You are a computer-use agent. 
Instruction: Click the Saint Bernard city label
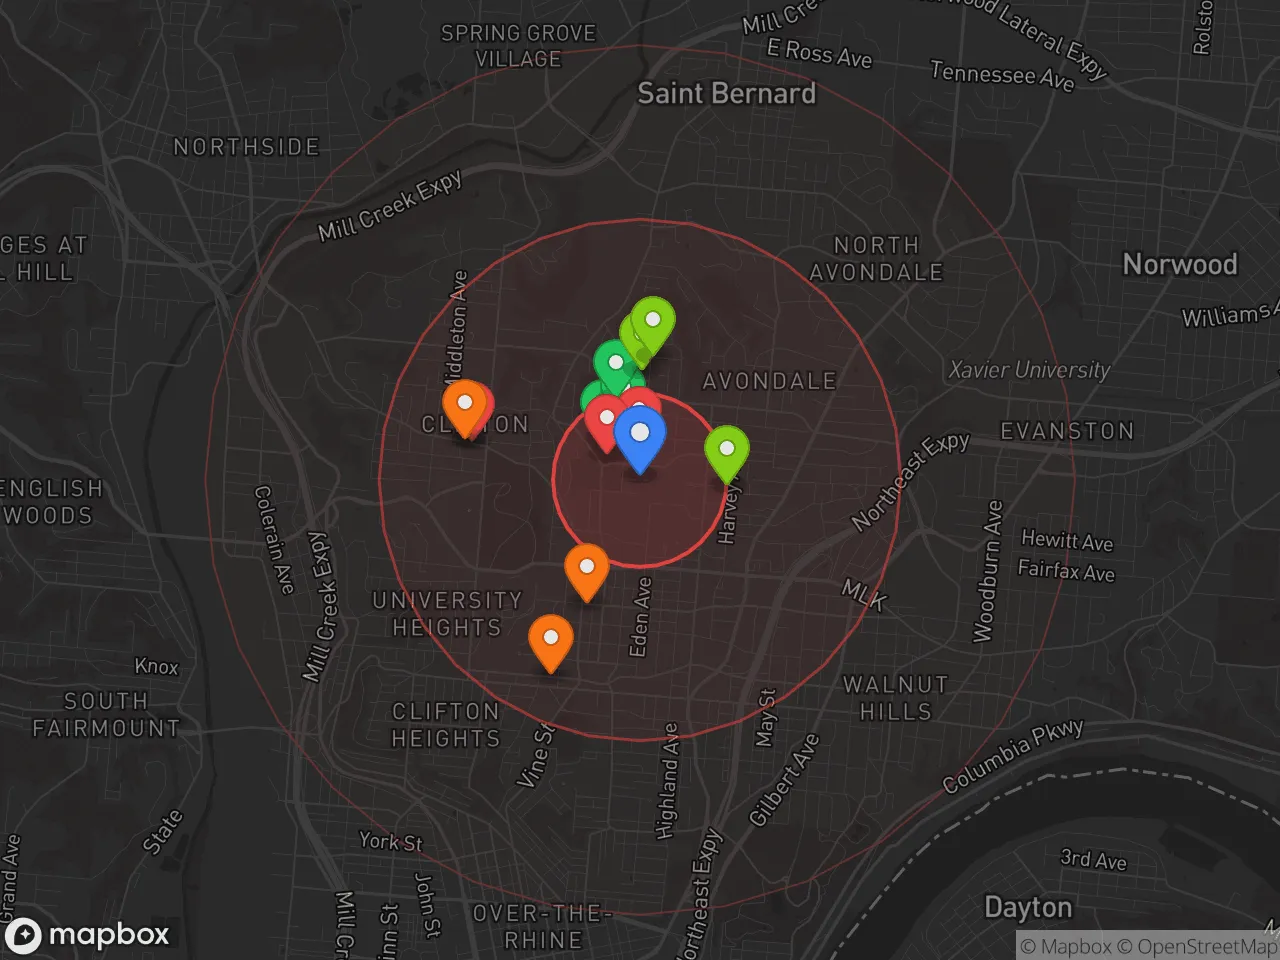coord(726,94)
